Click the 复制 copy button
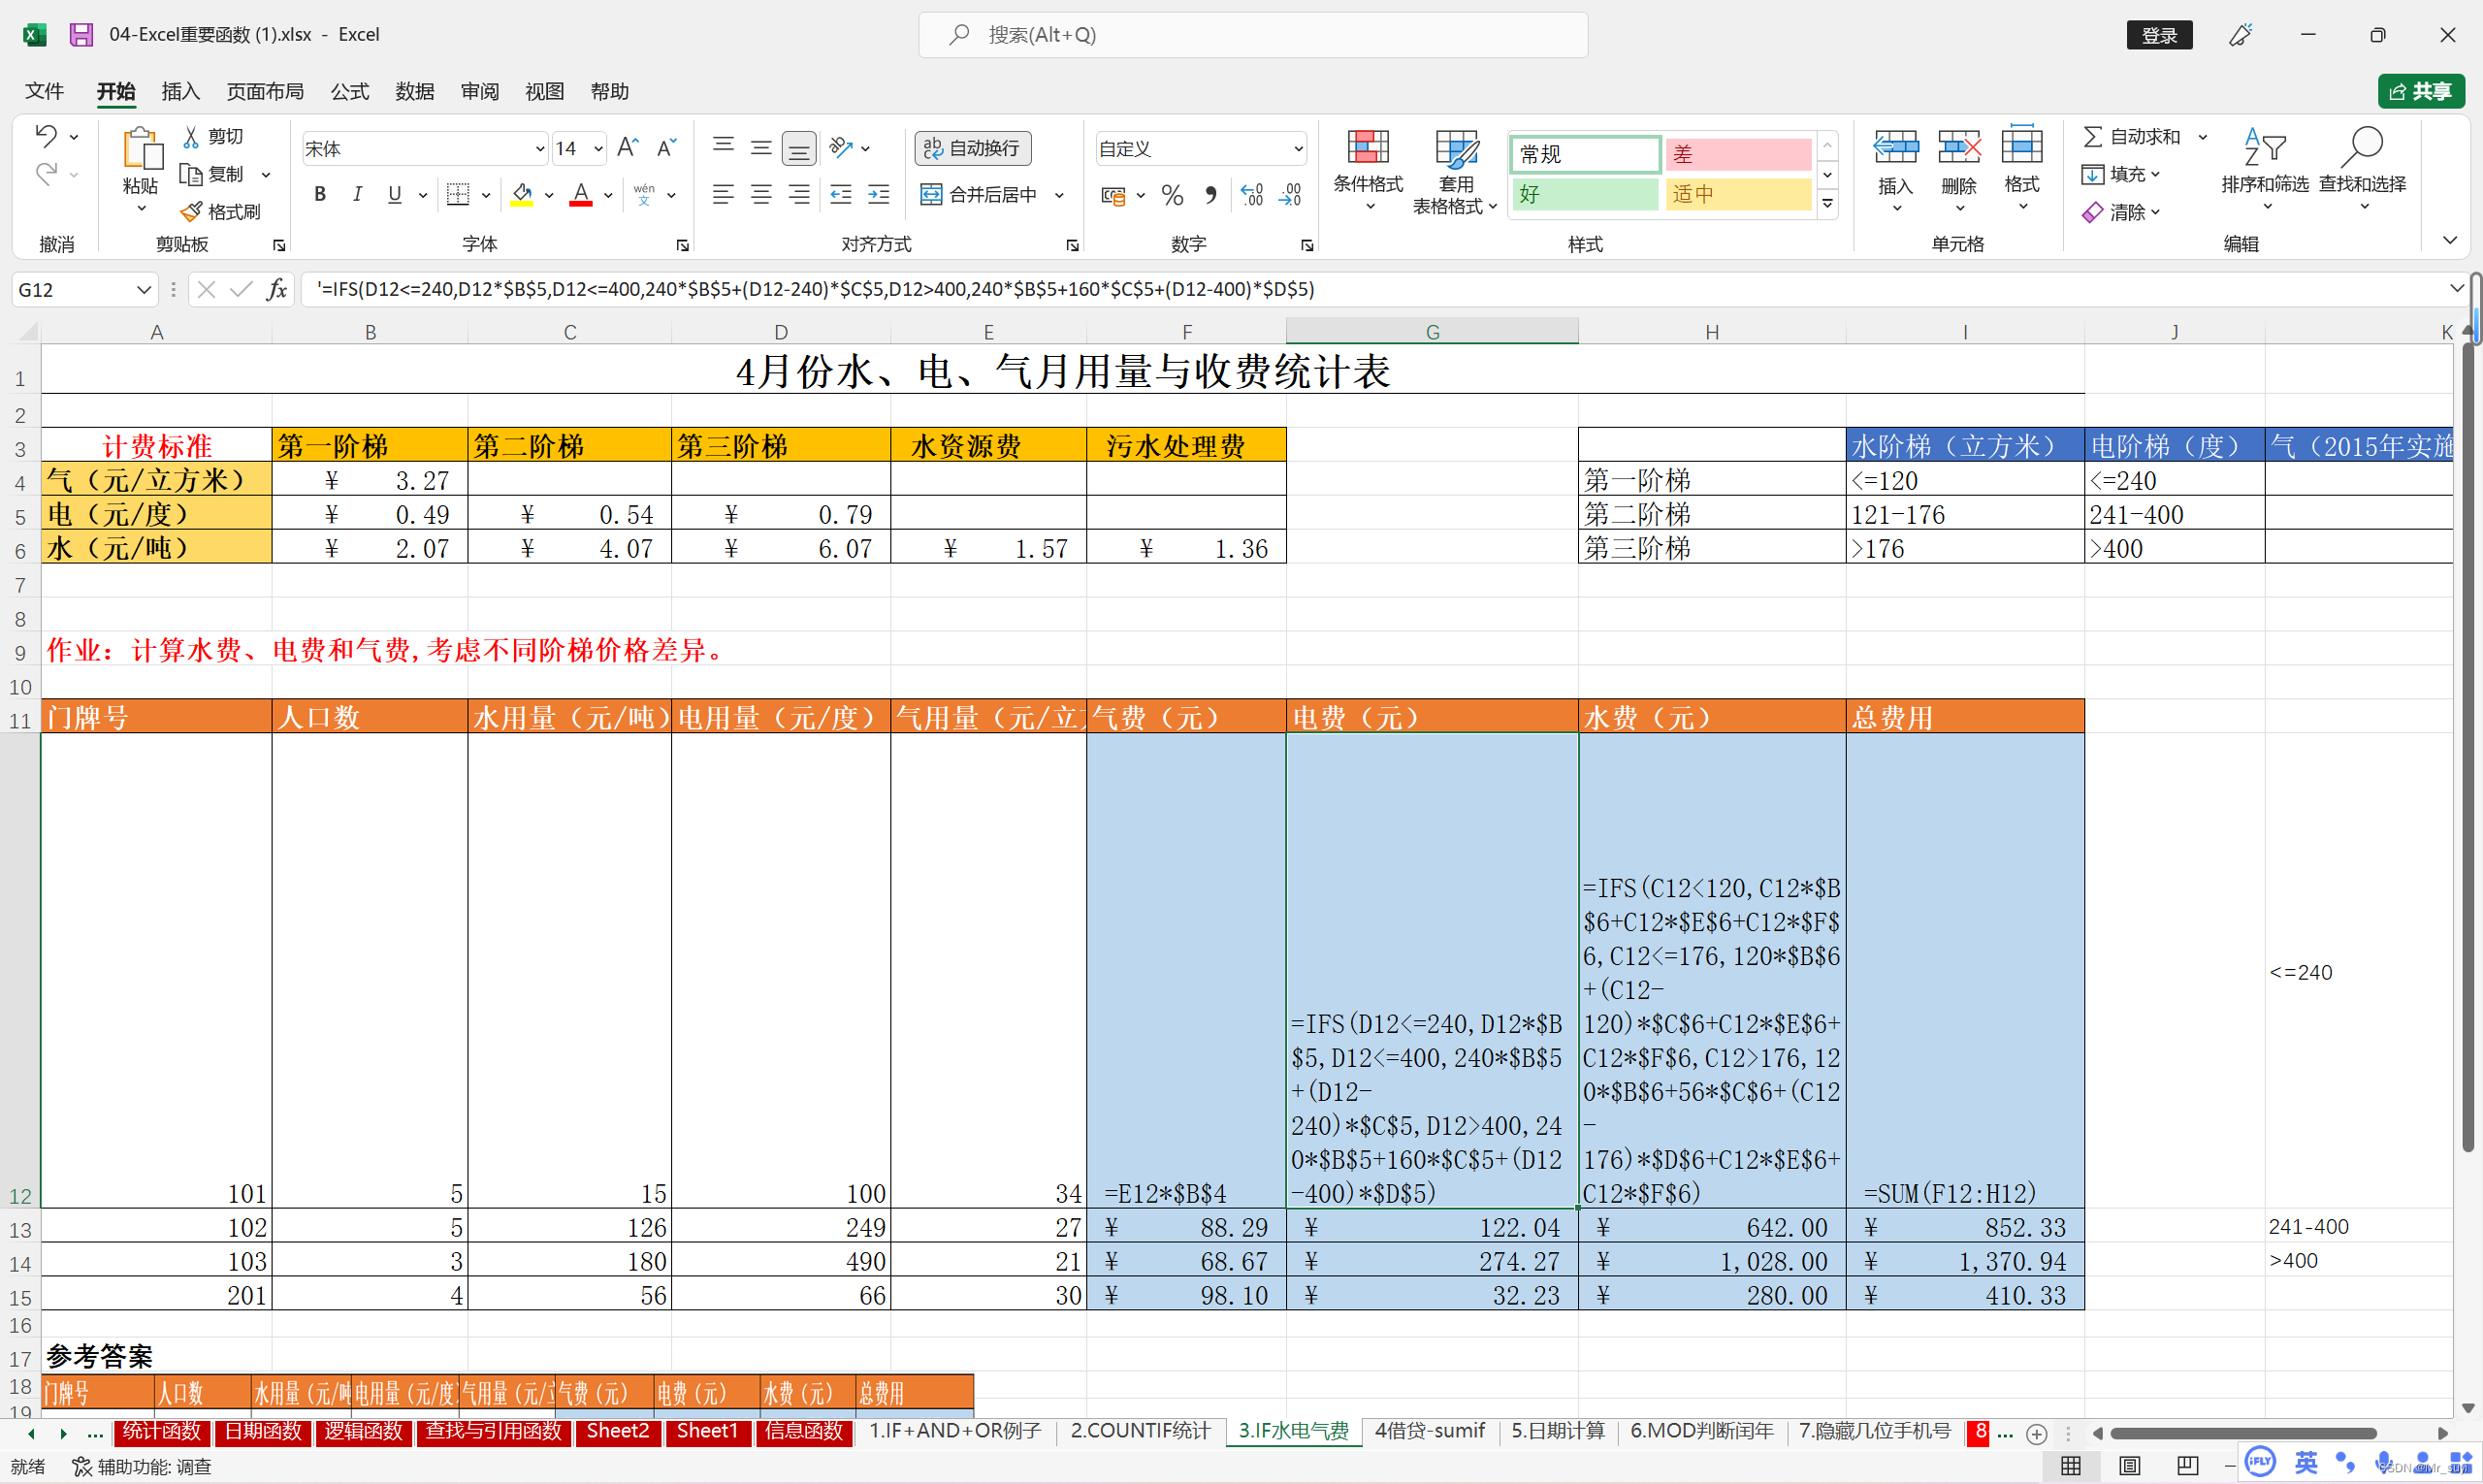Image resolution: width=2483 pixels, height=1484 pixels. [212, 174]
